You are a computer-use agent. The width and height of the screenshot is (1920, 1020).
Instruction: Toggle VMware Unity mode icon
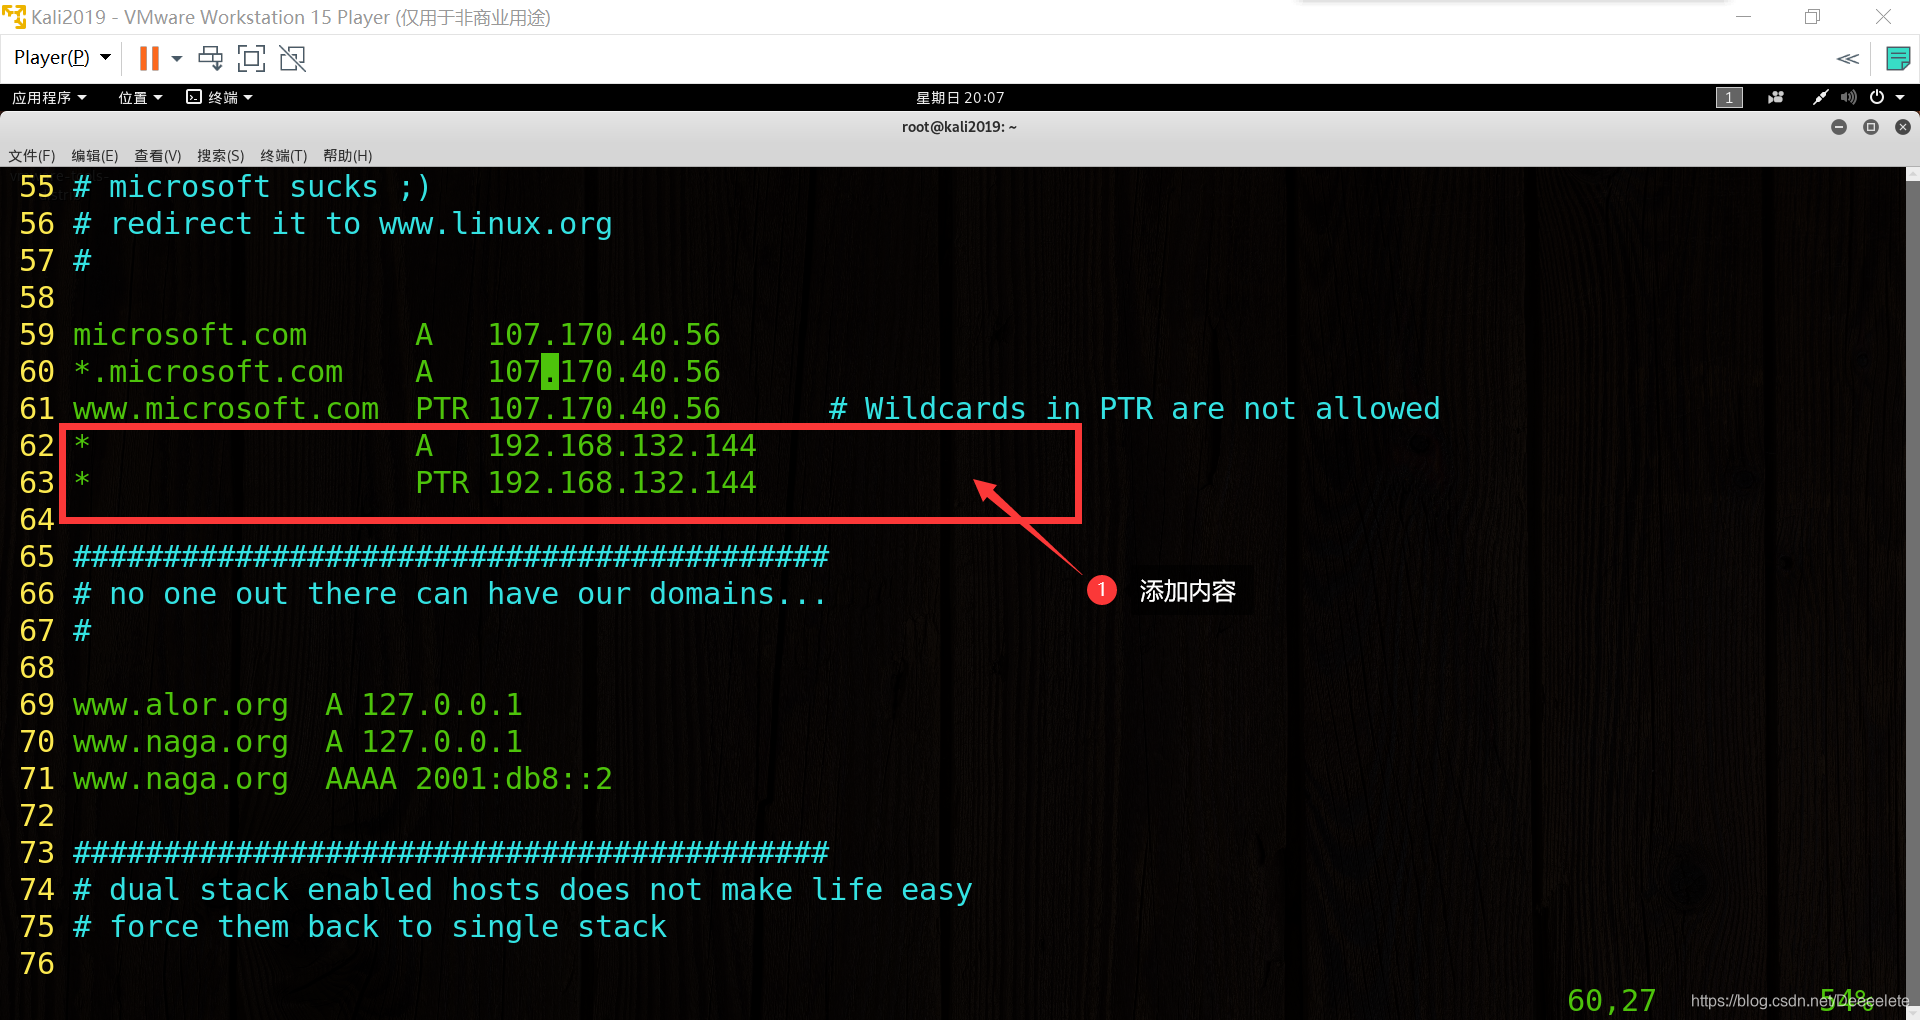pyautogui.click(x=293, y=58)
